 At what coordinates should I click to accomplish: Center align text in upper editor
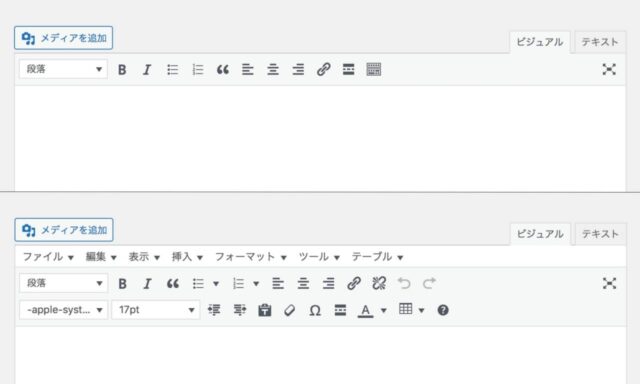pyautogui.click(x=273, y=70)
